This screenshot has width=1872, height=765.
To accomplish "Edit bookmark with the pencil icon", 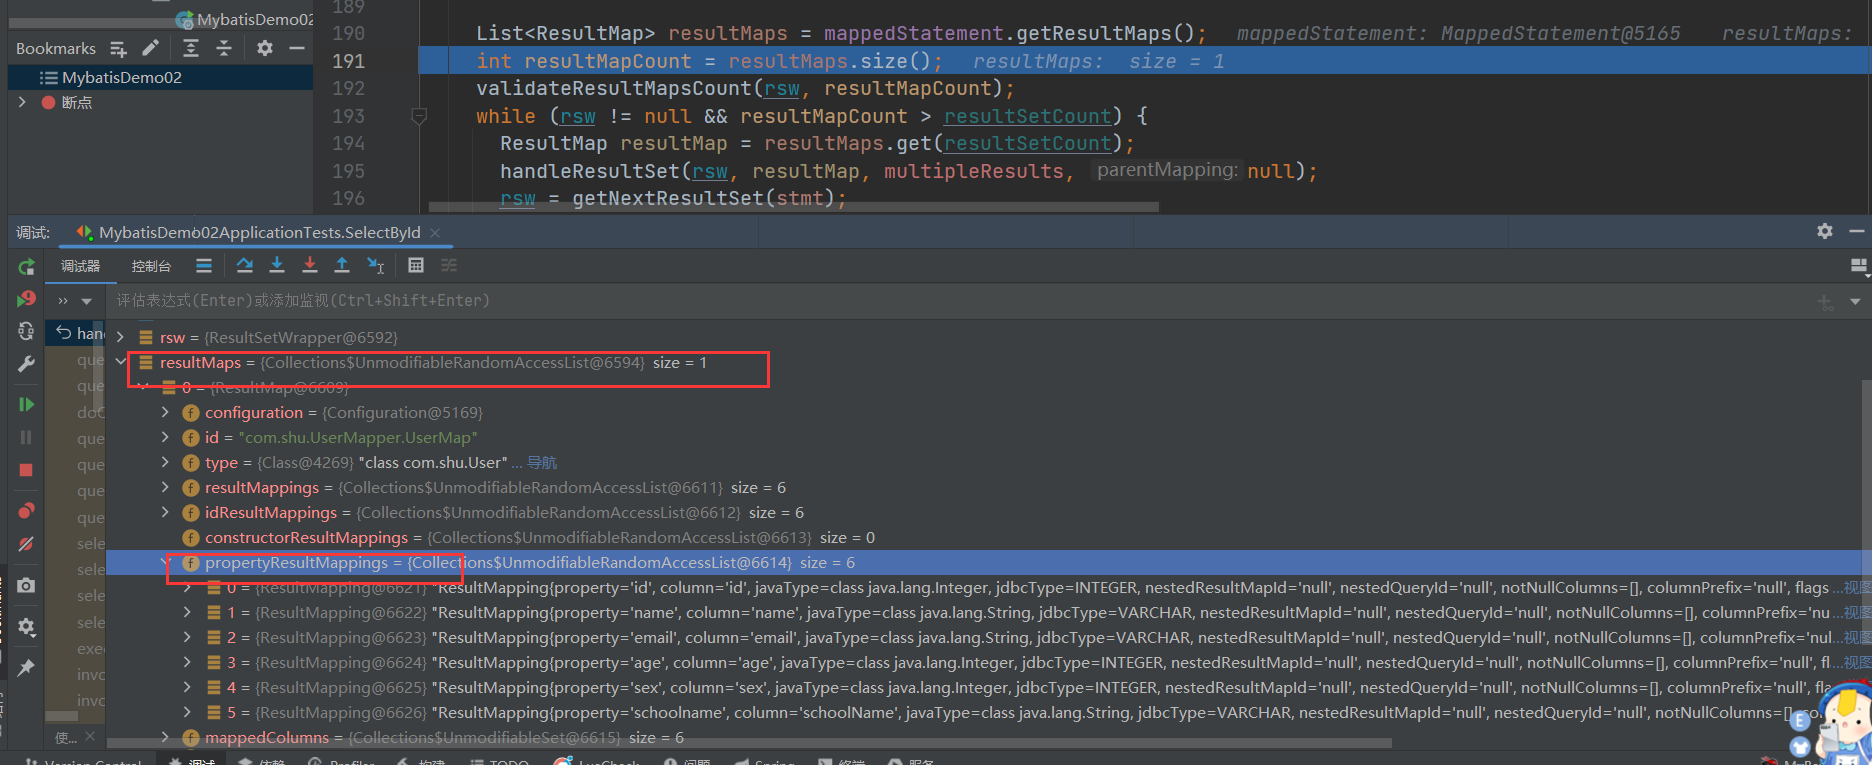I will [150, 48].
